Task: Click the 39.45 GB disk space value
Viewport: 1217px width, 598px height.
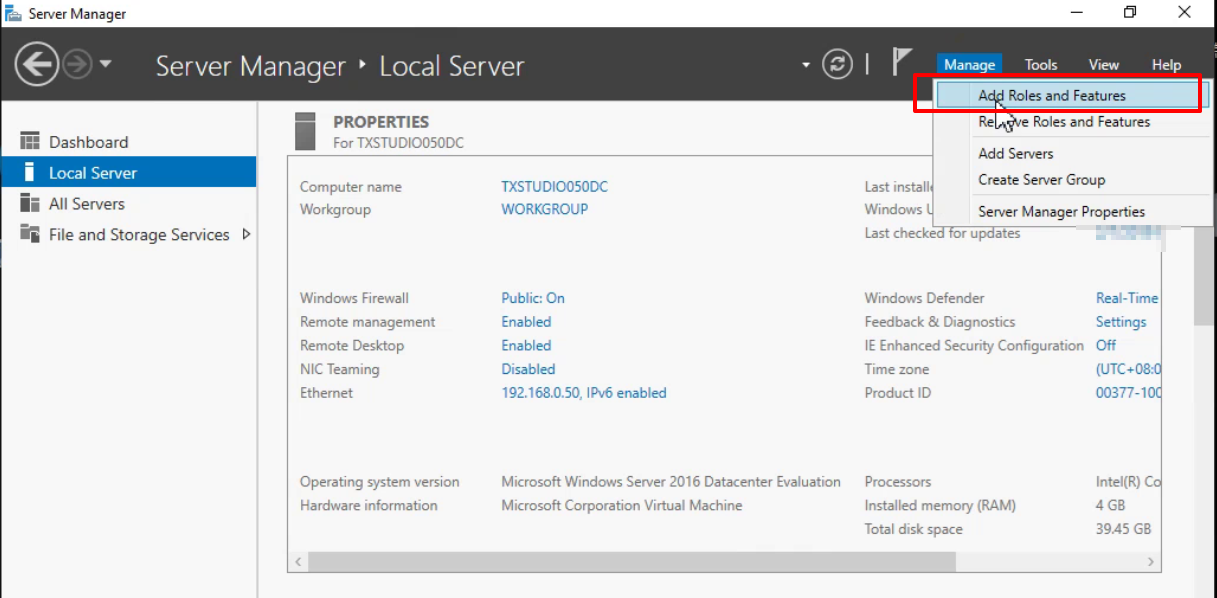Action: coord(1123,529)
